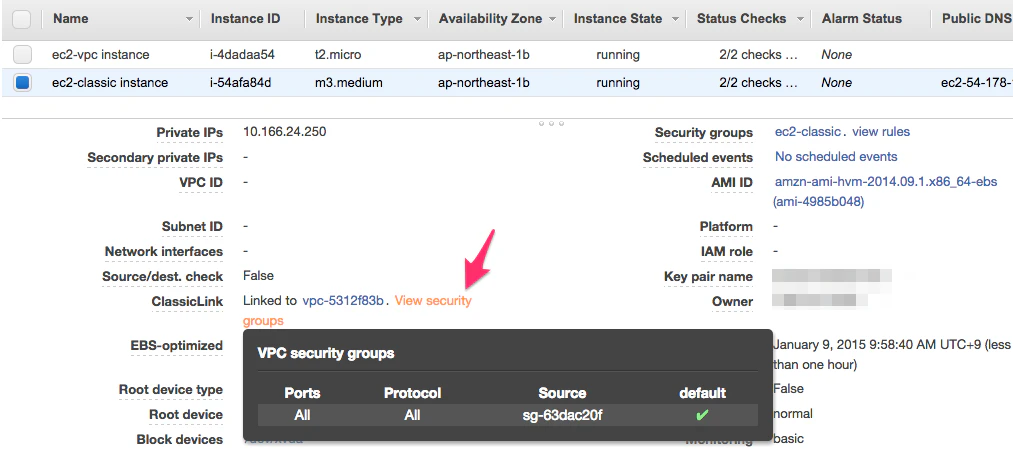Viewport: 1013px width, 453px height.
Task: Click the ec2-vpc instance name cell
Action: click(101, 55)
